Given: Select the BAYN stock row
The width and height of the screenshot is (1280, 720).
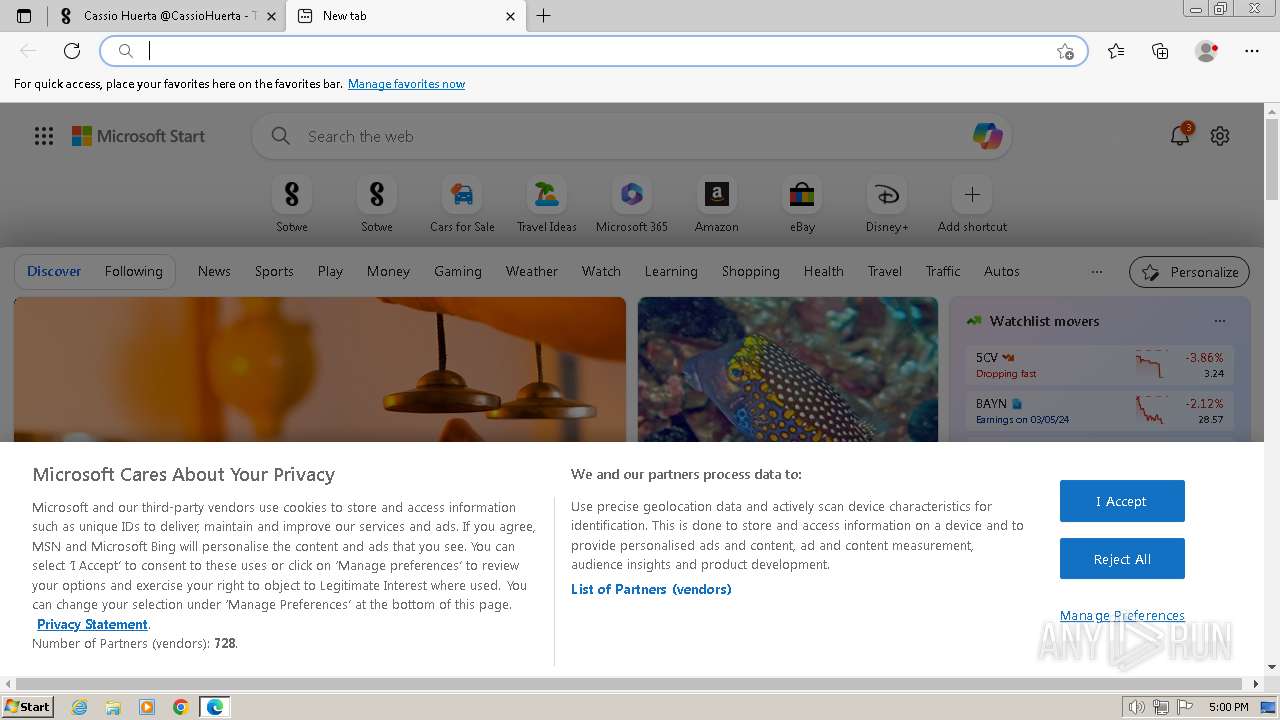Looking at the screenshot, I should [x=1099, y=411].
